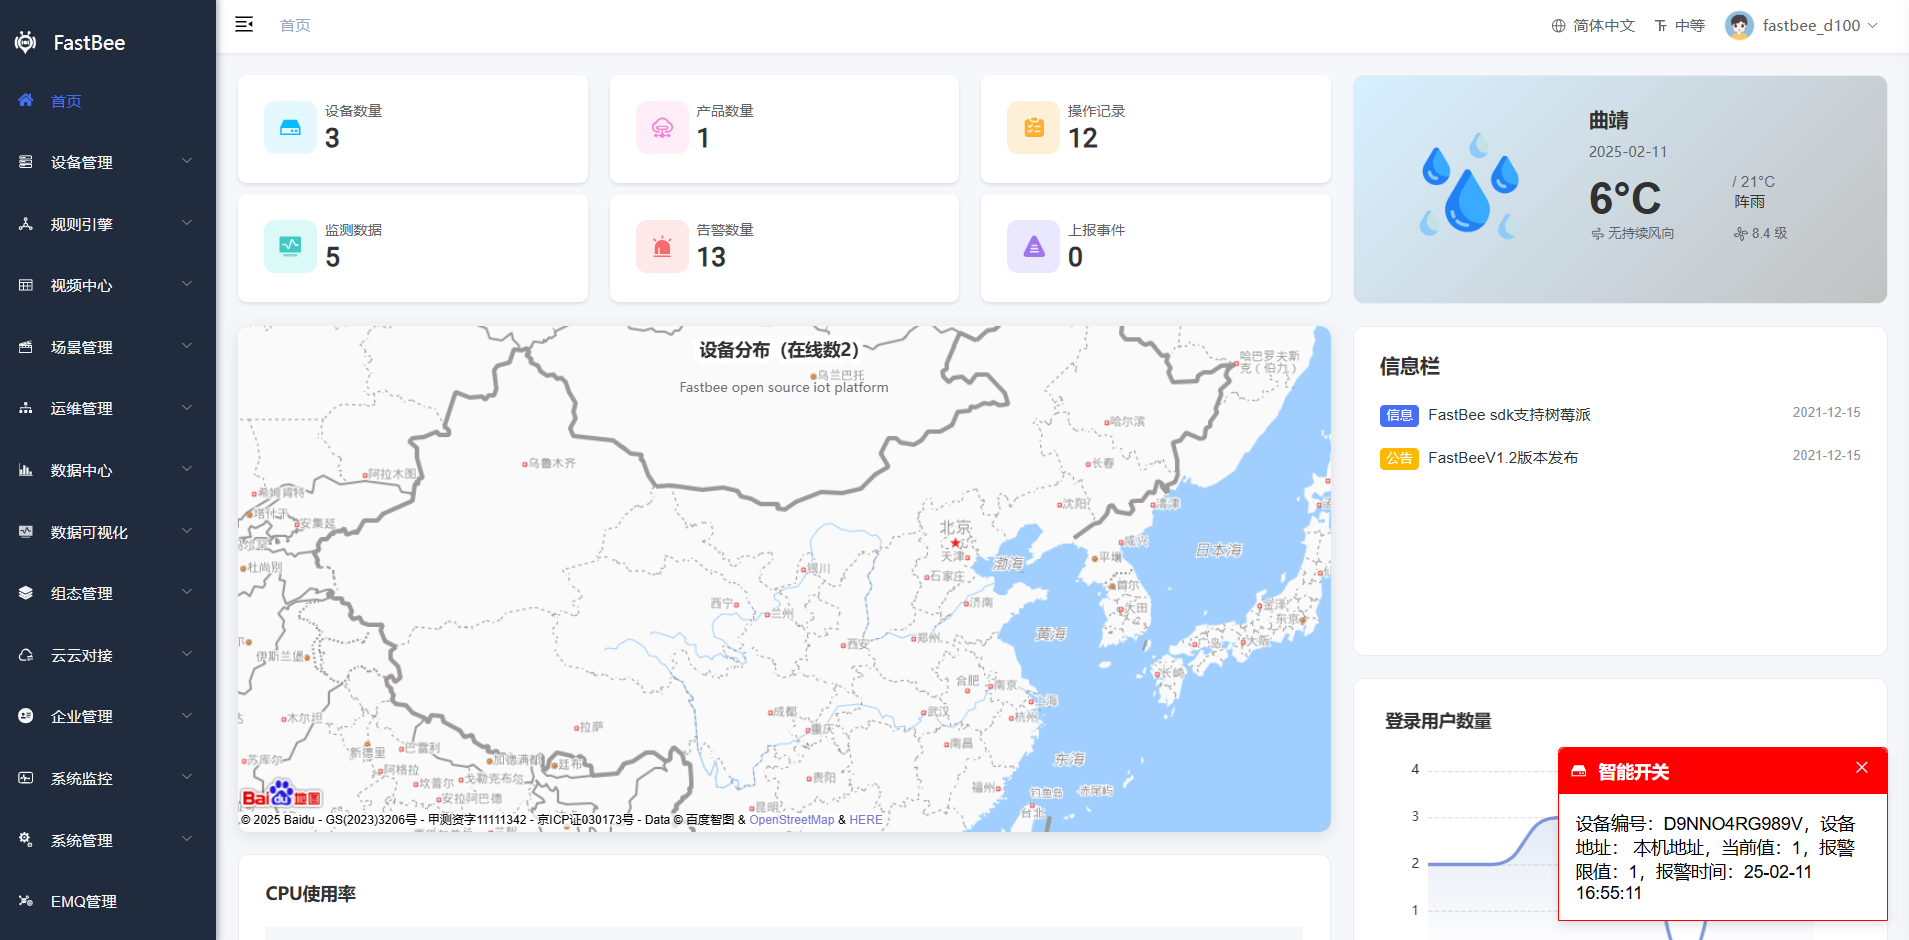Screen dimensions: 1909x940
Task: Click the FastBee logo icon
Action: pos(26,42)
